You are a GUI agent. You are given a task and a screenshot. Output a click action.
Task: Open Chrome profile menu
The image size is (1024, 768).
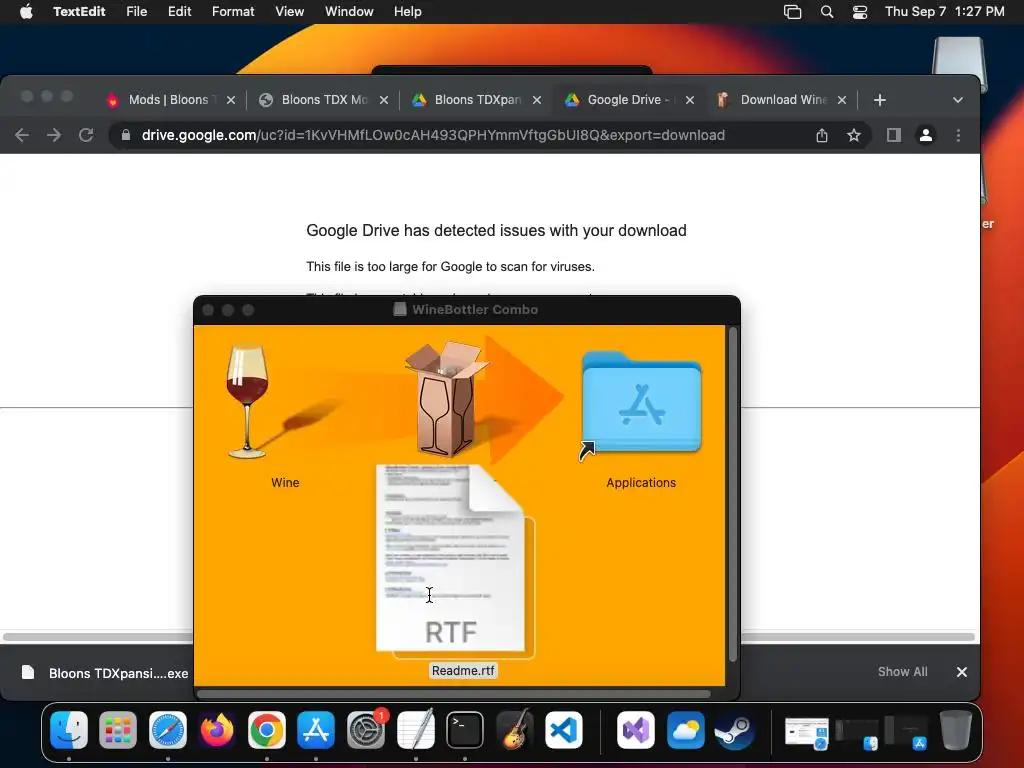point(925,135)
